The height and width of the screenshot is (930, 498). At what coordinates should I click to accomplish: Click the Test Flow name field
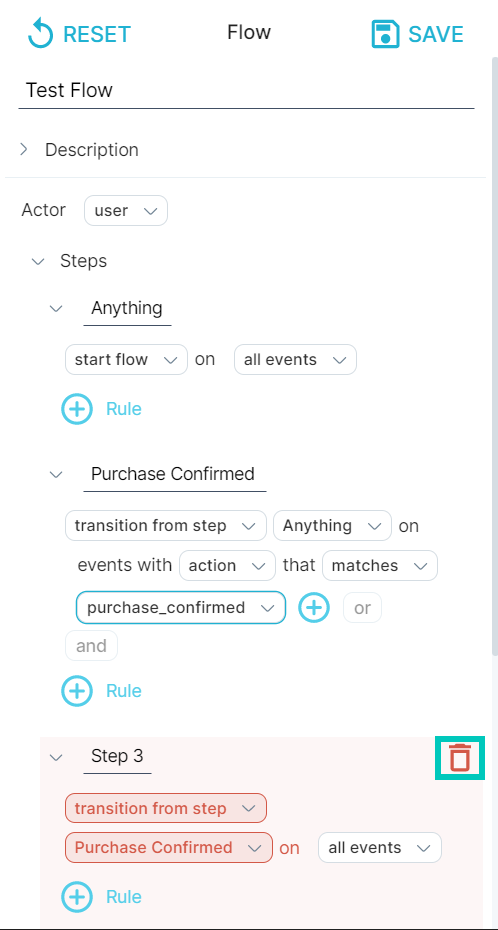coord(246,91)
